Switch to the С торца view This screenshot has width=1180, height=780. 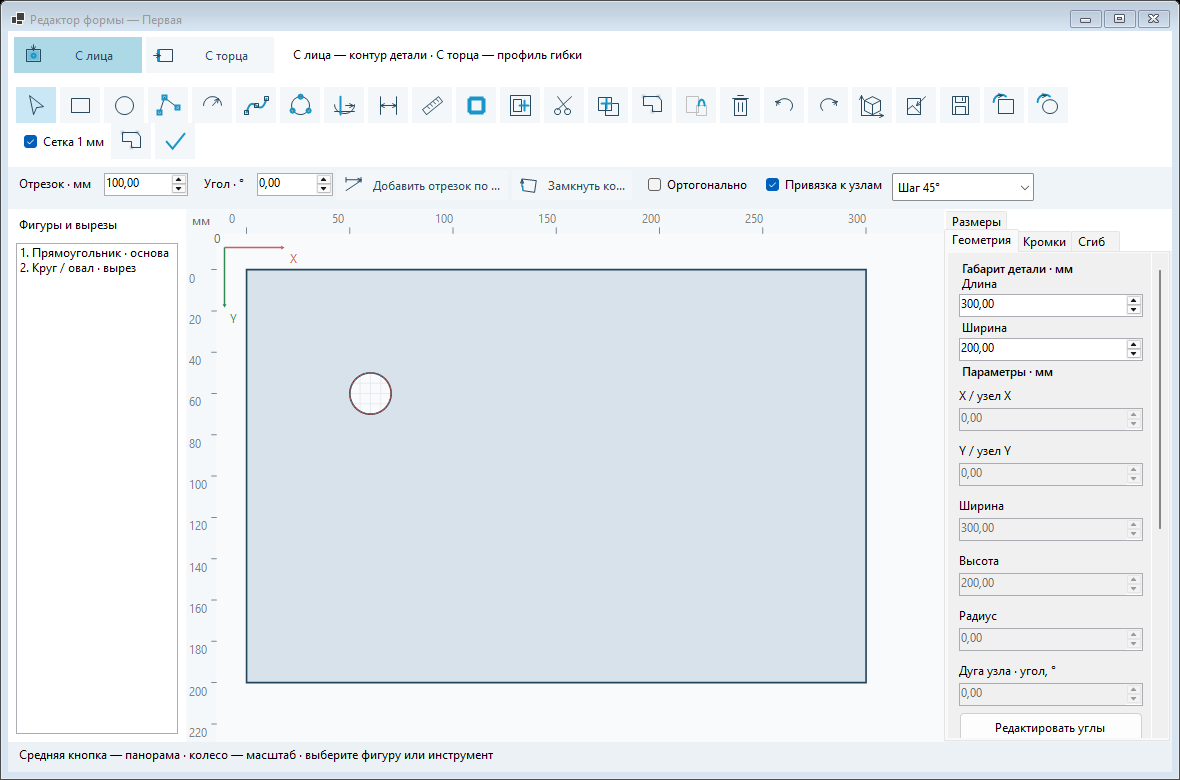click(x=210, y=55)
